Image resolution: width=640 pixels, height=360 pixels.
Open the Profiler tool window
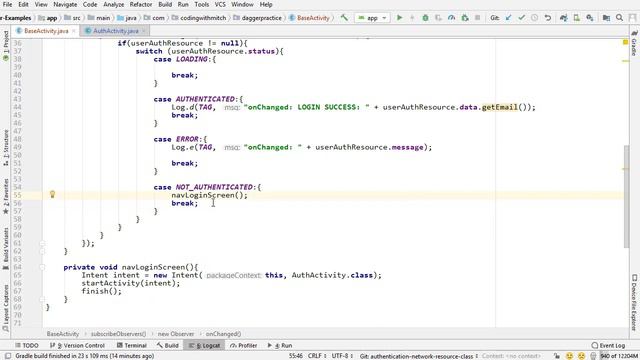tap(244, 345)
